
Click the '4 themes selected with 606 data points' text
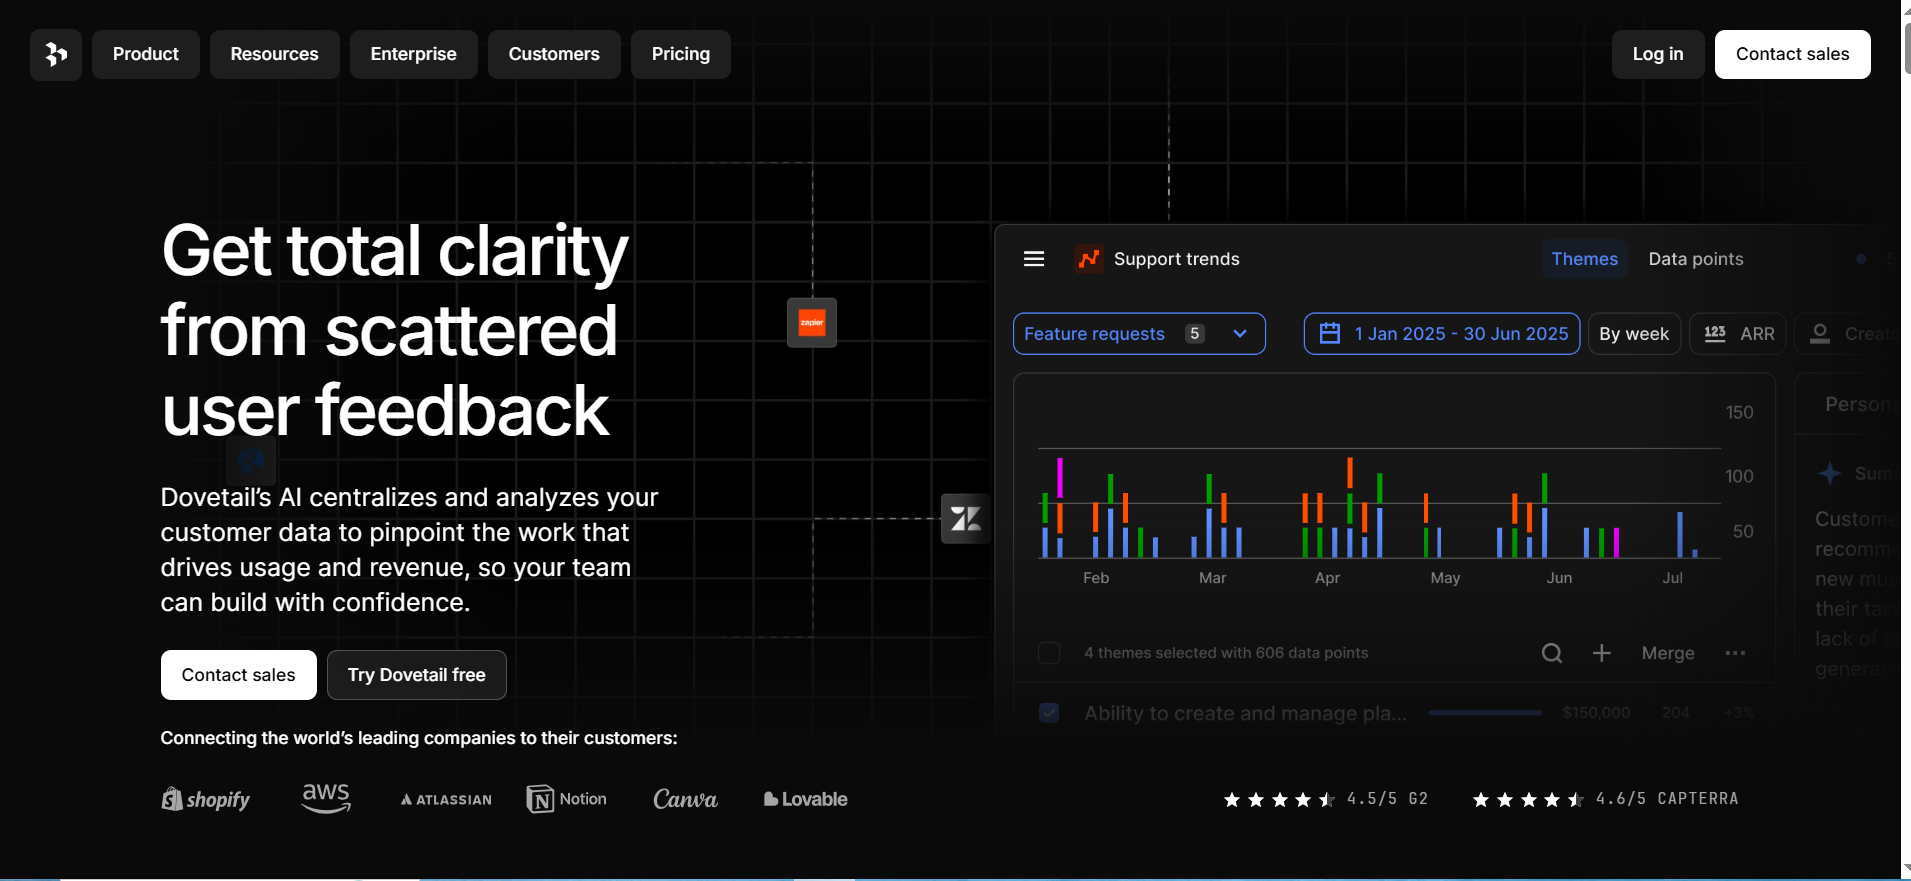point(1226,653)
